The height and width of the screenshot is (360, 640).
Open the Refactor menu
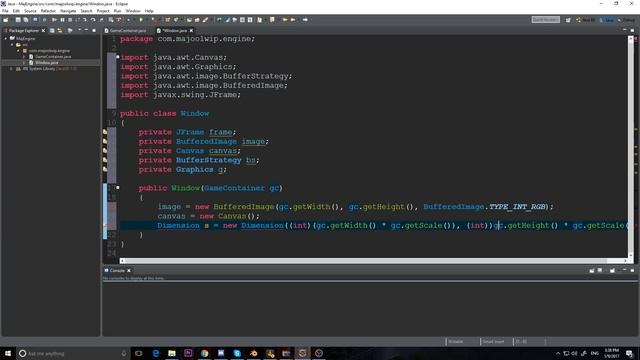coord(48,11)
